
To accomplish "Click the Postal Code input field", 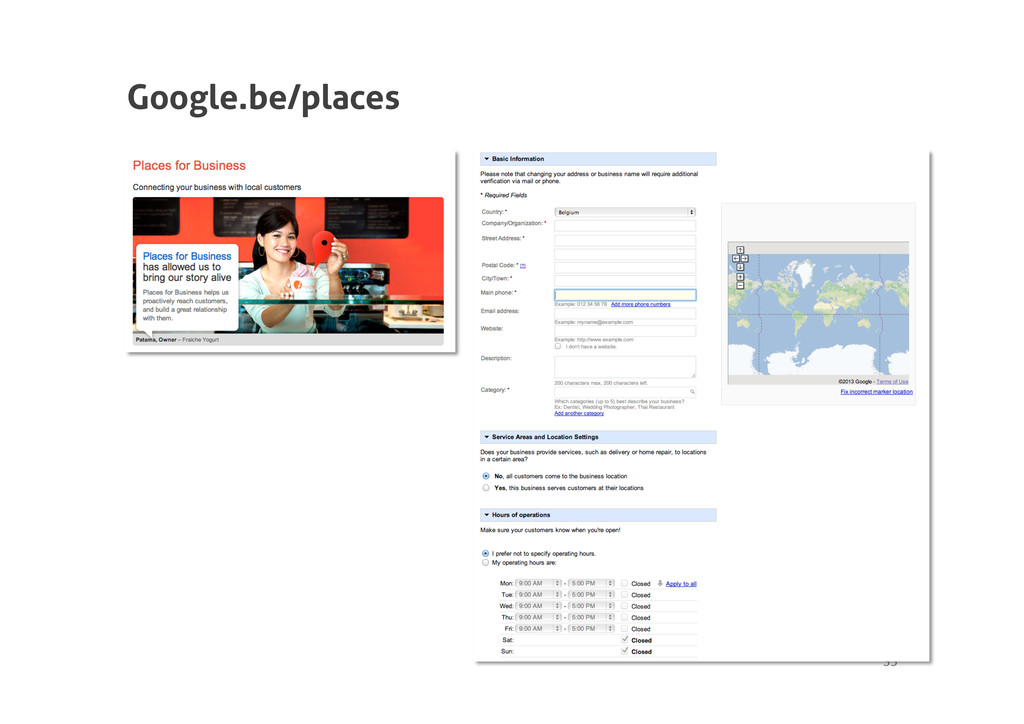I will tap(625, 268).
